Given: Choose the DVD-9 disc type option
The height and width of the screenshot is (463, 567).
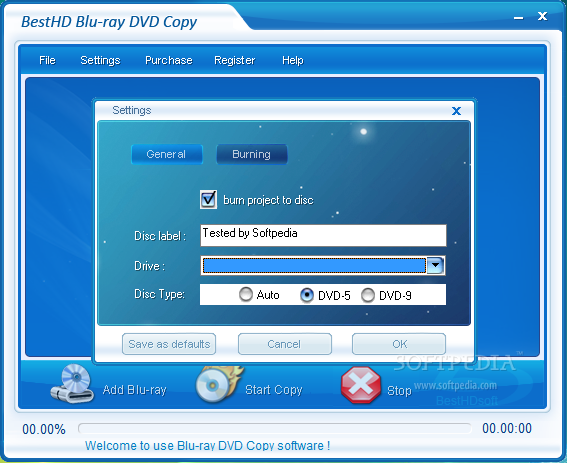Looking at the screenshot, I should point(368,295).
